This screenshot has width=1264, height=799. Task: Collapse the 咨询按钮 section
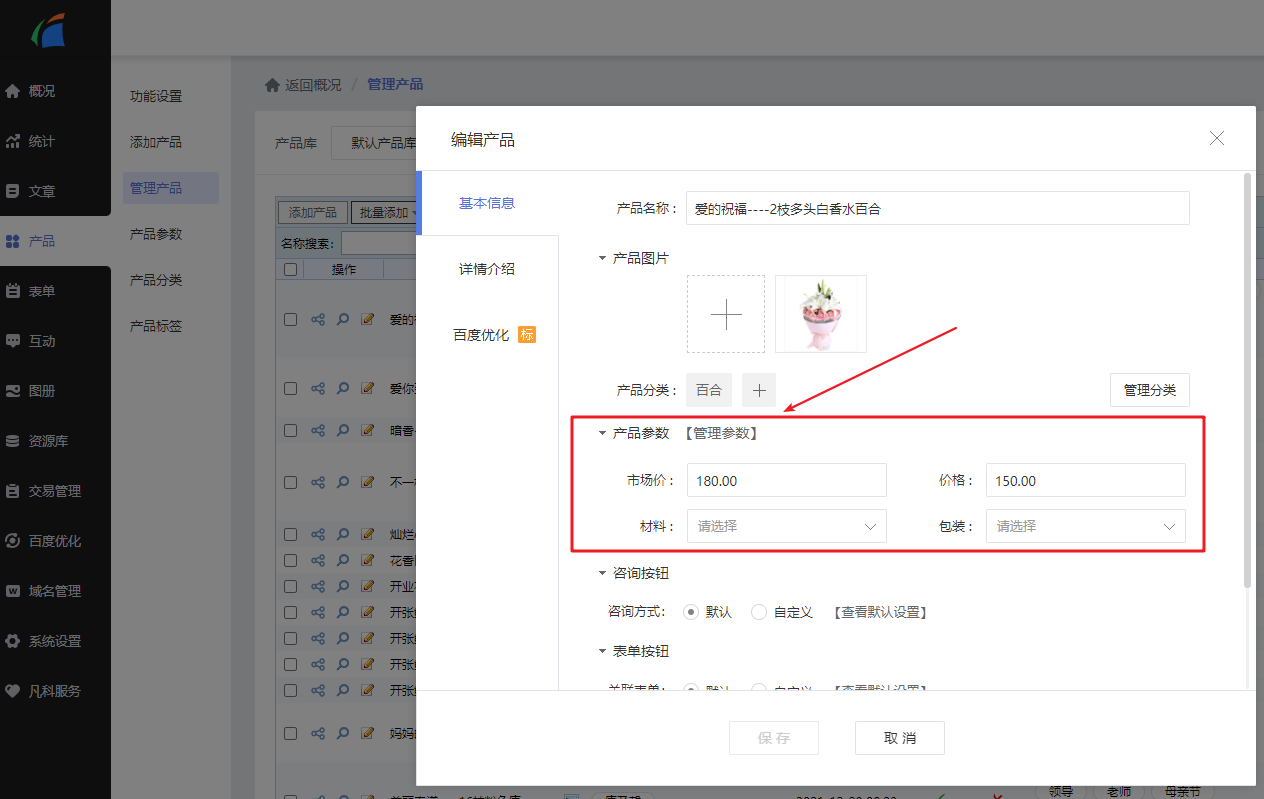click(602, 573)
